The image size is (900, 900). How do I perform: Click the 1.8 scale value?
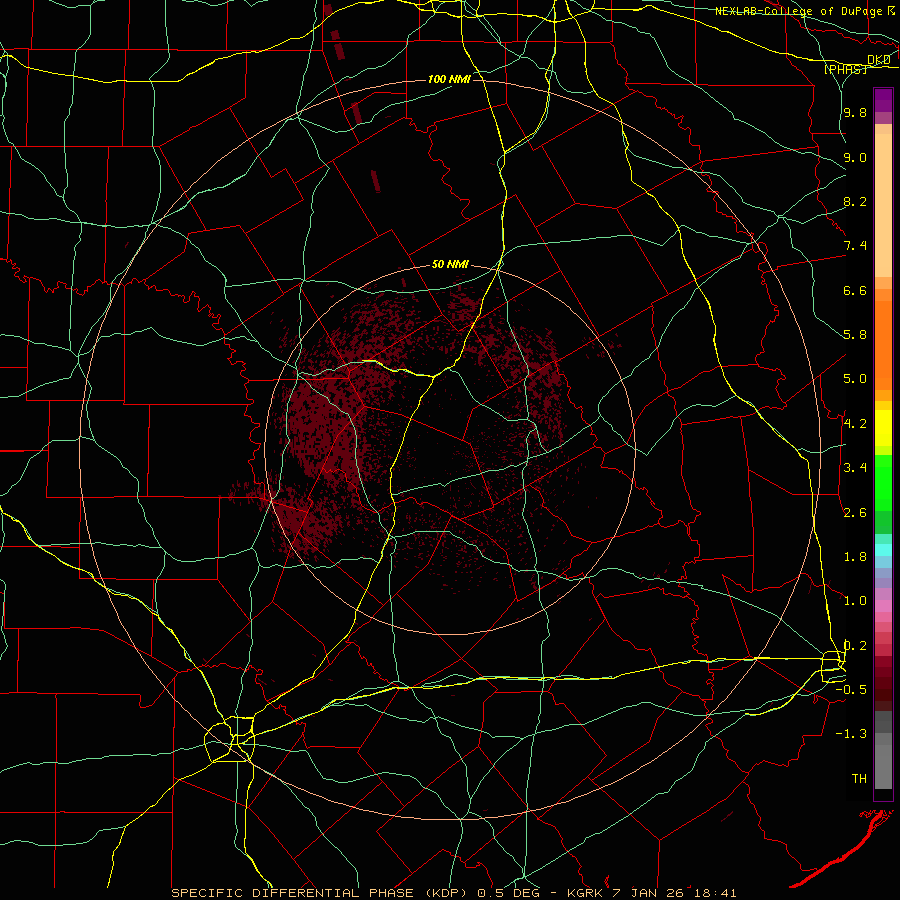(855, 557)
